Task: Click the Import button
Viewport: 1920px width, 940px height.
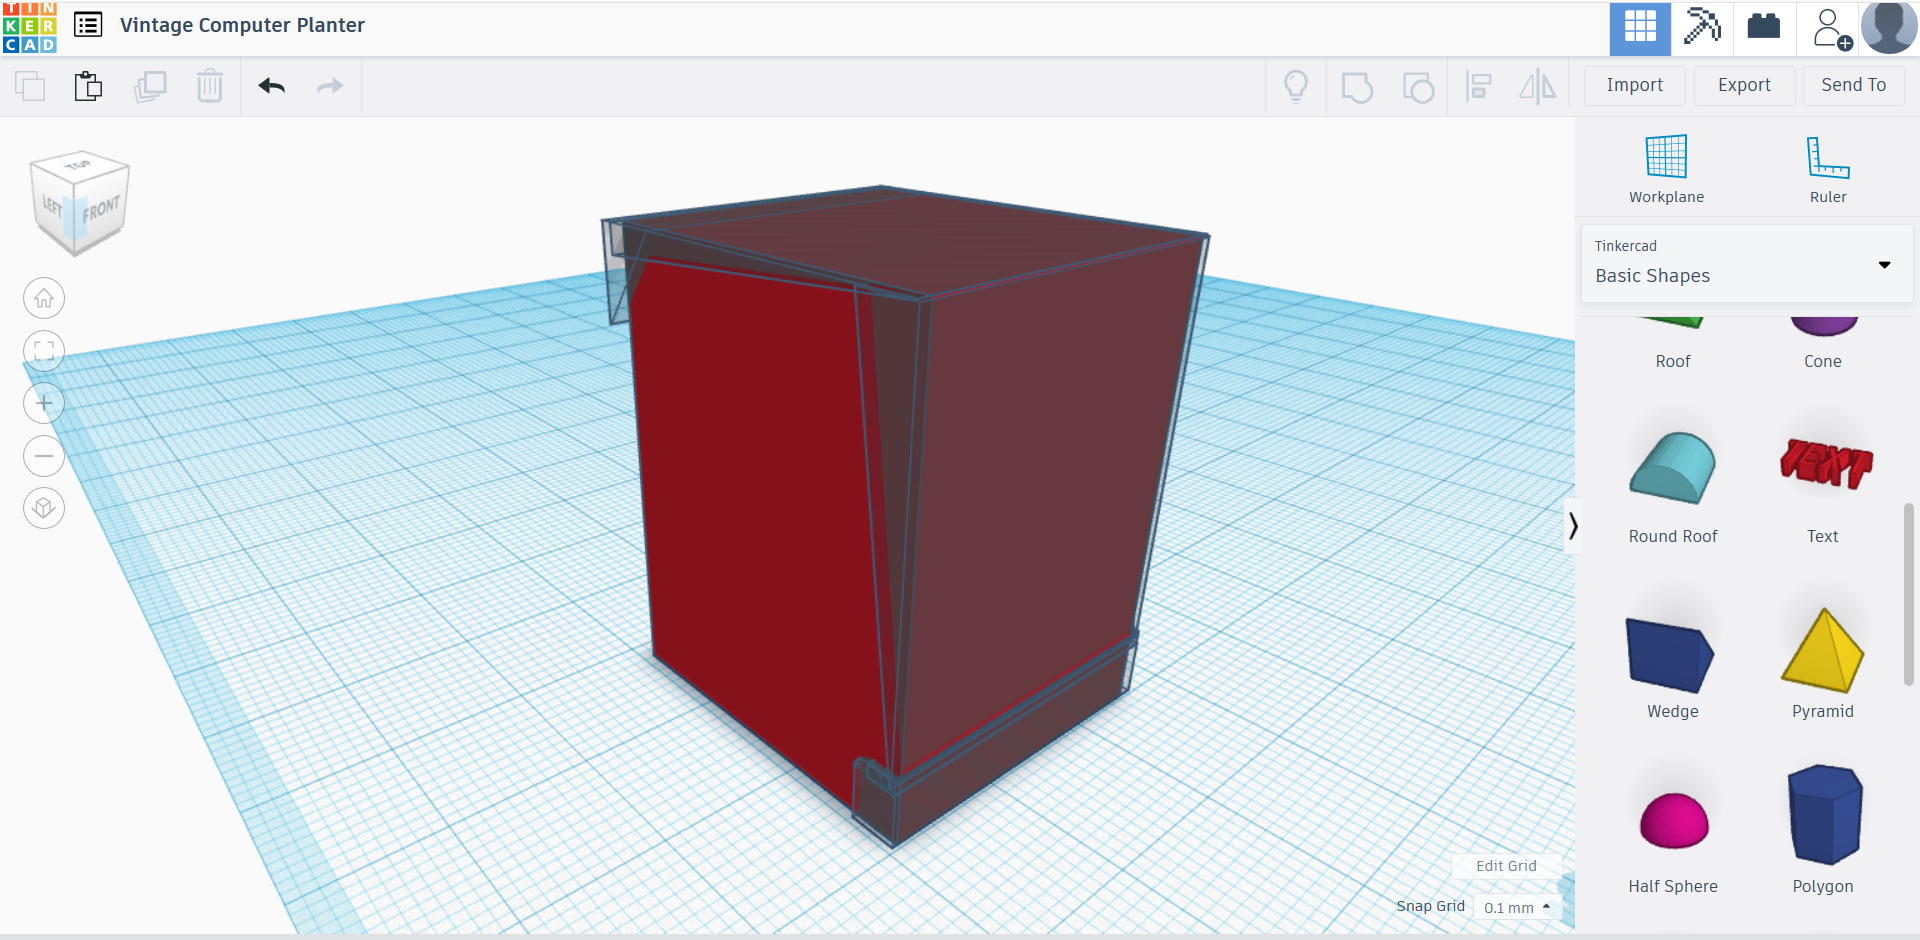Action: 1635,86
